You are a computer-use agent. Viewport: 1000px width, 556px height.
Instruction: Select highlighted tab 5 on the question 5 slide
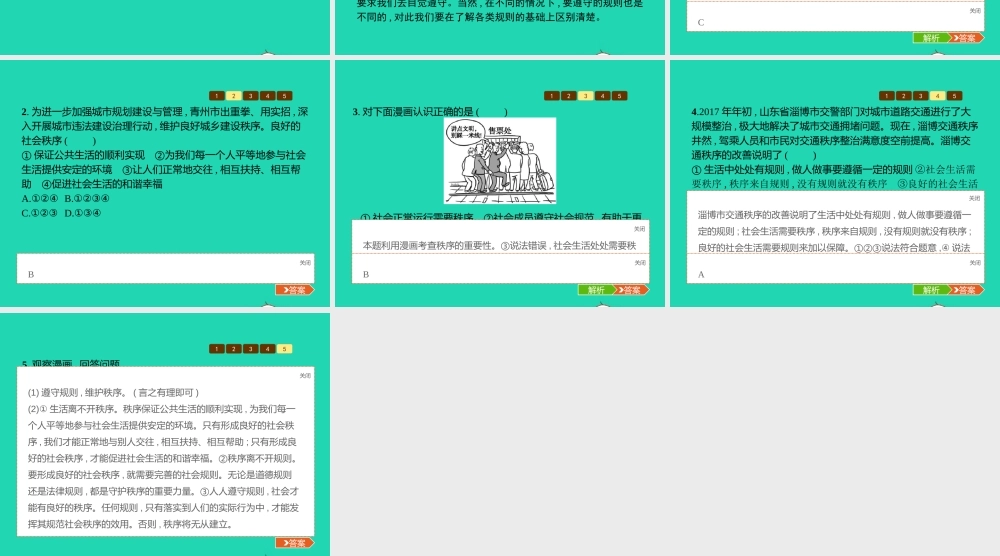[284, 349]
